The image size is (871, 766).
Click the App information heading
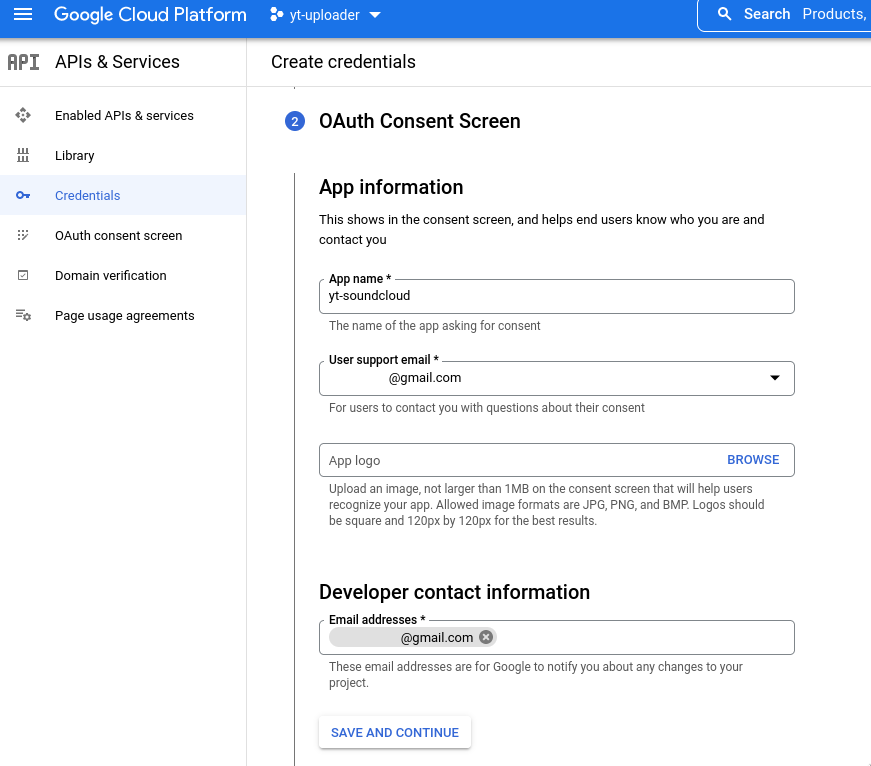coord(391,187)
